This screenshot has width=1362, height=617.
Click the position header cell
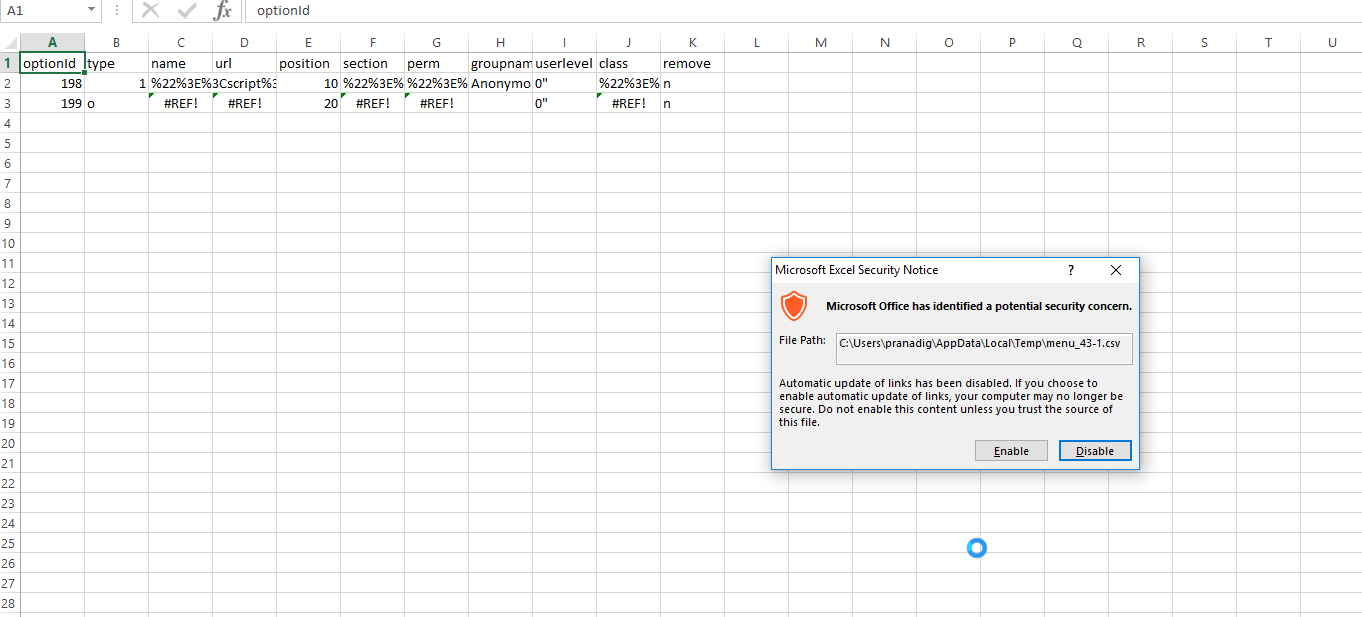pyautogui.click(x=308, y=63)
